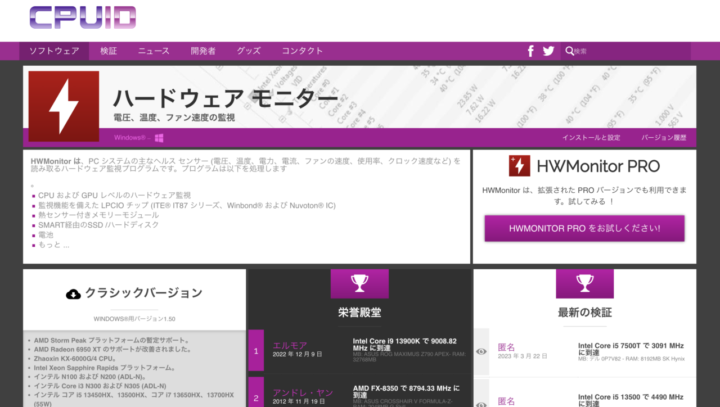This screenshot has height=407, width=720.
Task: Open the バージョン履歴 link
Action: tap(664, 138)
